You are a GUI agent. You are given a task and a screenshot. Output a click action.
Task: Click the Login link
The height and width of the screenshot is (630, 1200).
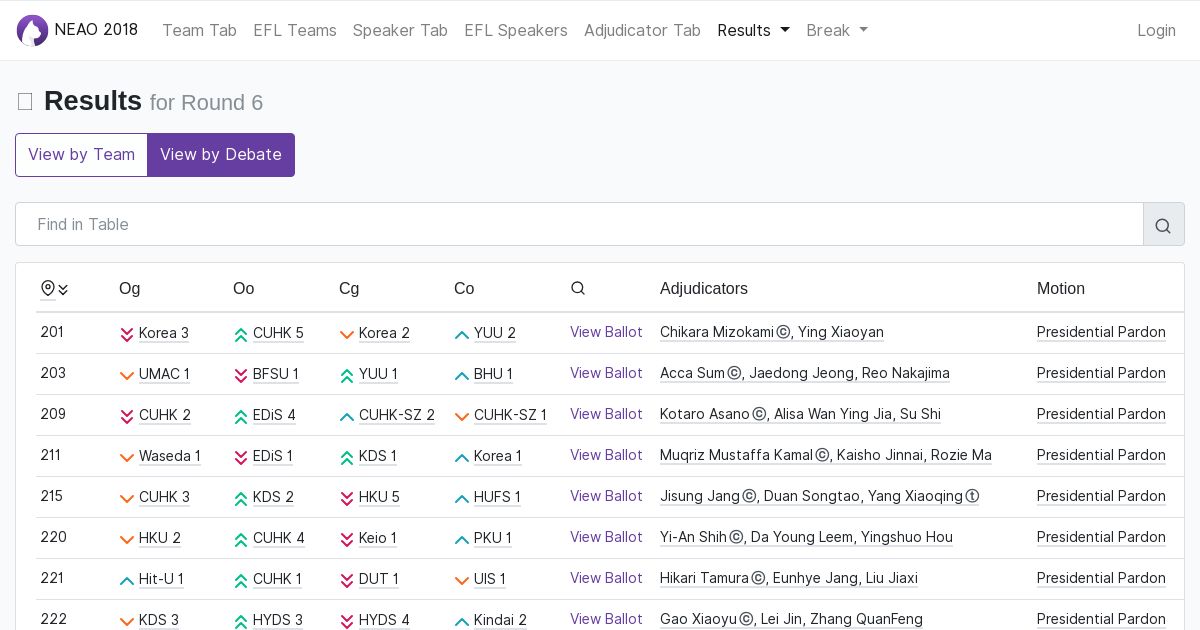pos(1156,30)
